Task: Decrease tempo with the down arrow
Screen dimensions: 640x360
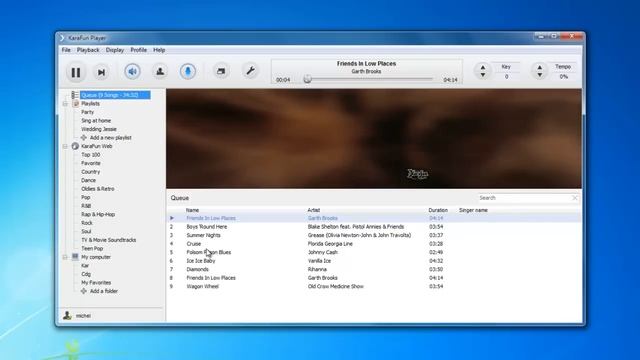Action: (540, 75)
